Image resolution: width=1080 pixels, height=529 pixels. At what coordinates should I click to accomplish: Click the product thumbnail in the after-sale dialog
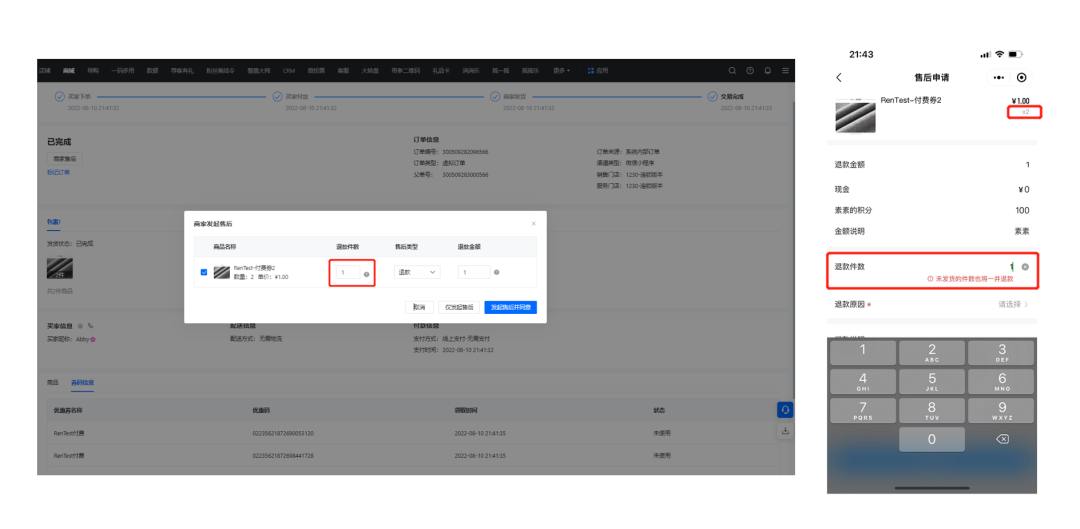(222, 272)
